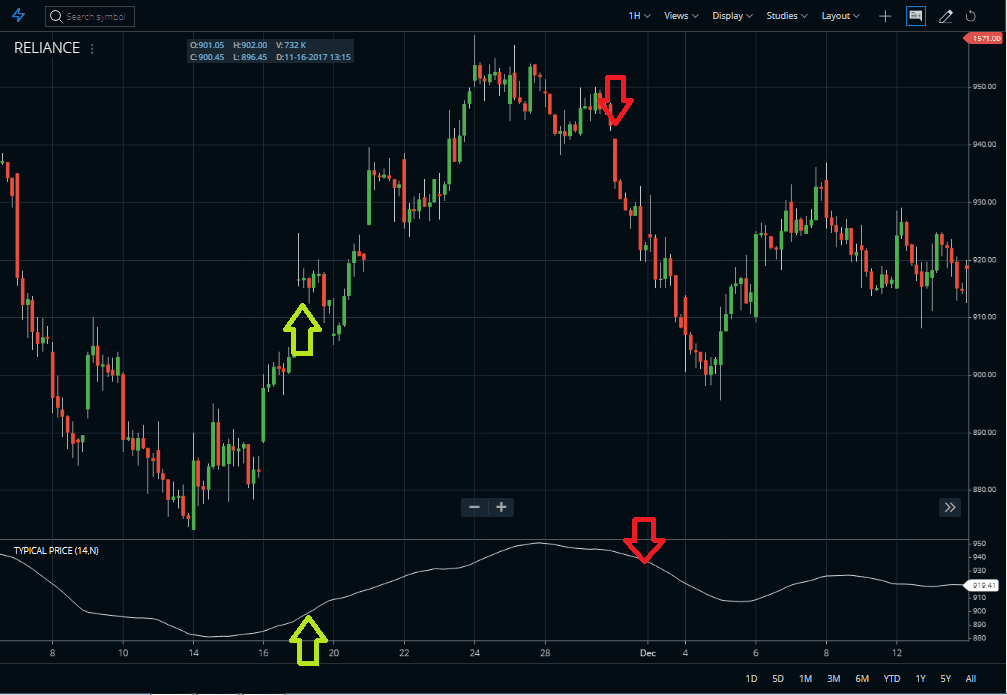This screenshot has height=695, width=1007.
Task: Click the plus add-chart icon
Action: pos(885,16)
